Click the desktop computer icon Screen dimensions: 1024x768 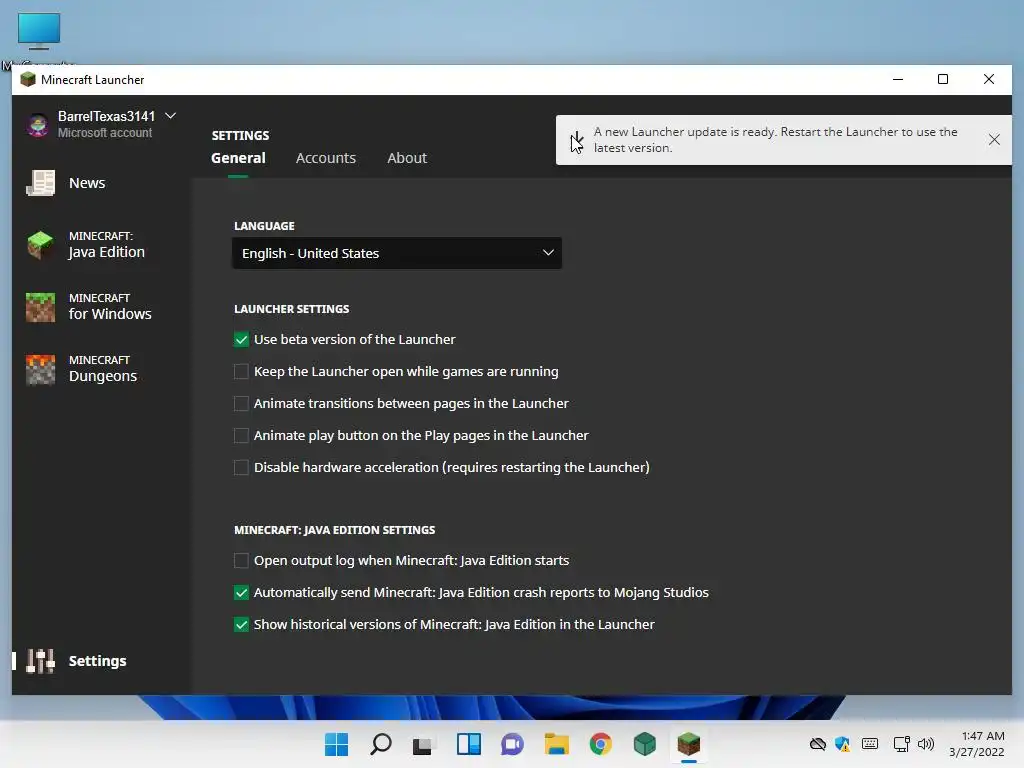click(39, 31)
